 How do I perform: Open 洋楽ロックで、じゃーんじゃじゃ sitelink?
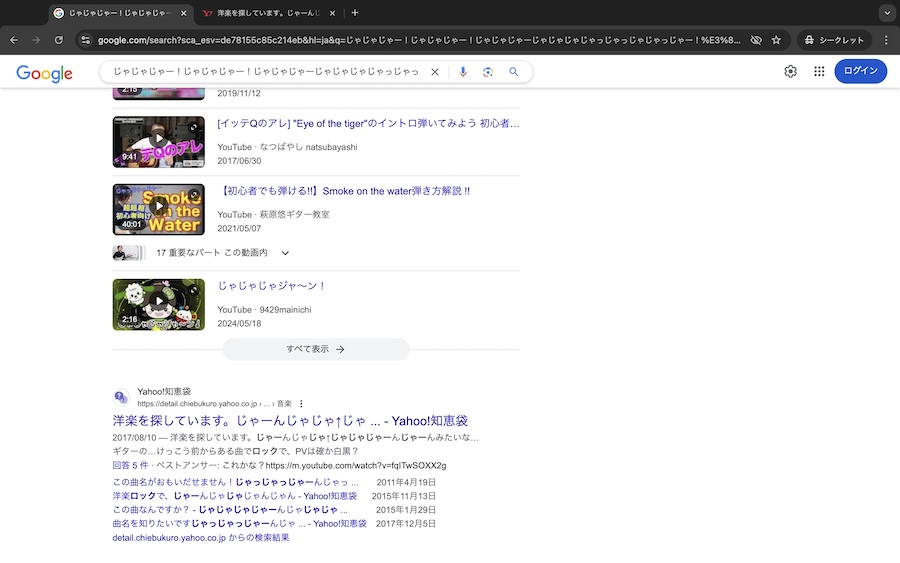[x=235, y=496]
